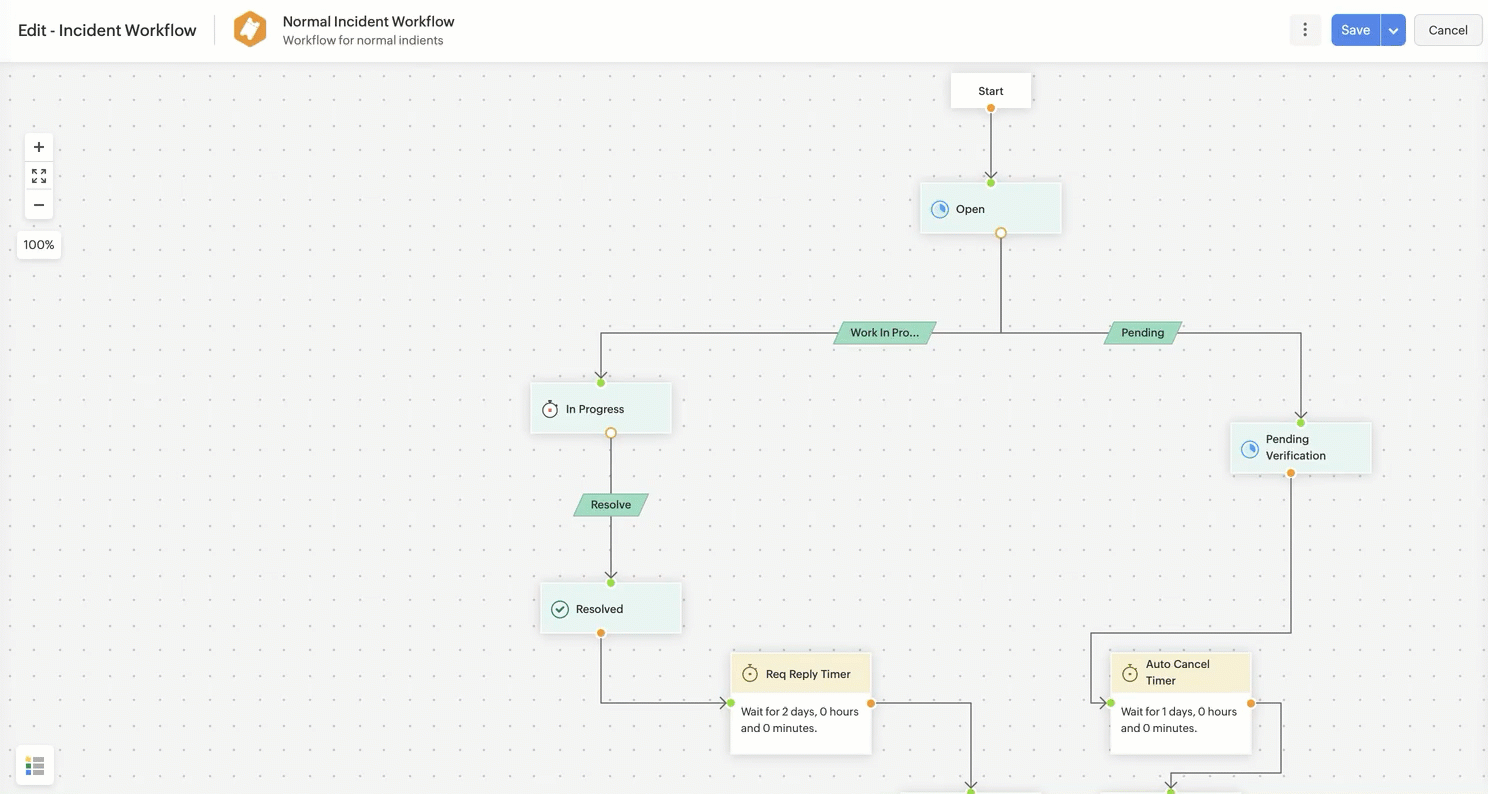The width and height of the screenshot is (1488, 794).
Task: Open the Save button dropdown chevron
Action: 1393,29
